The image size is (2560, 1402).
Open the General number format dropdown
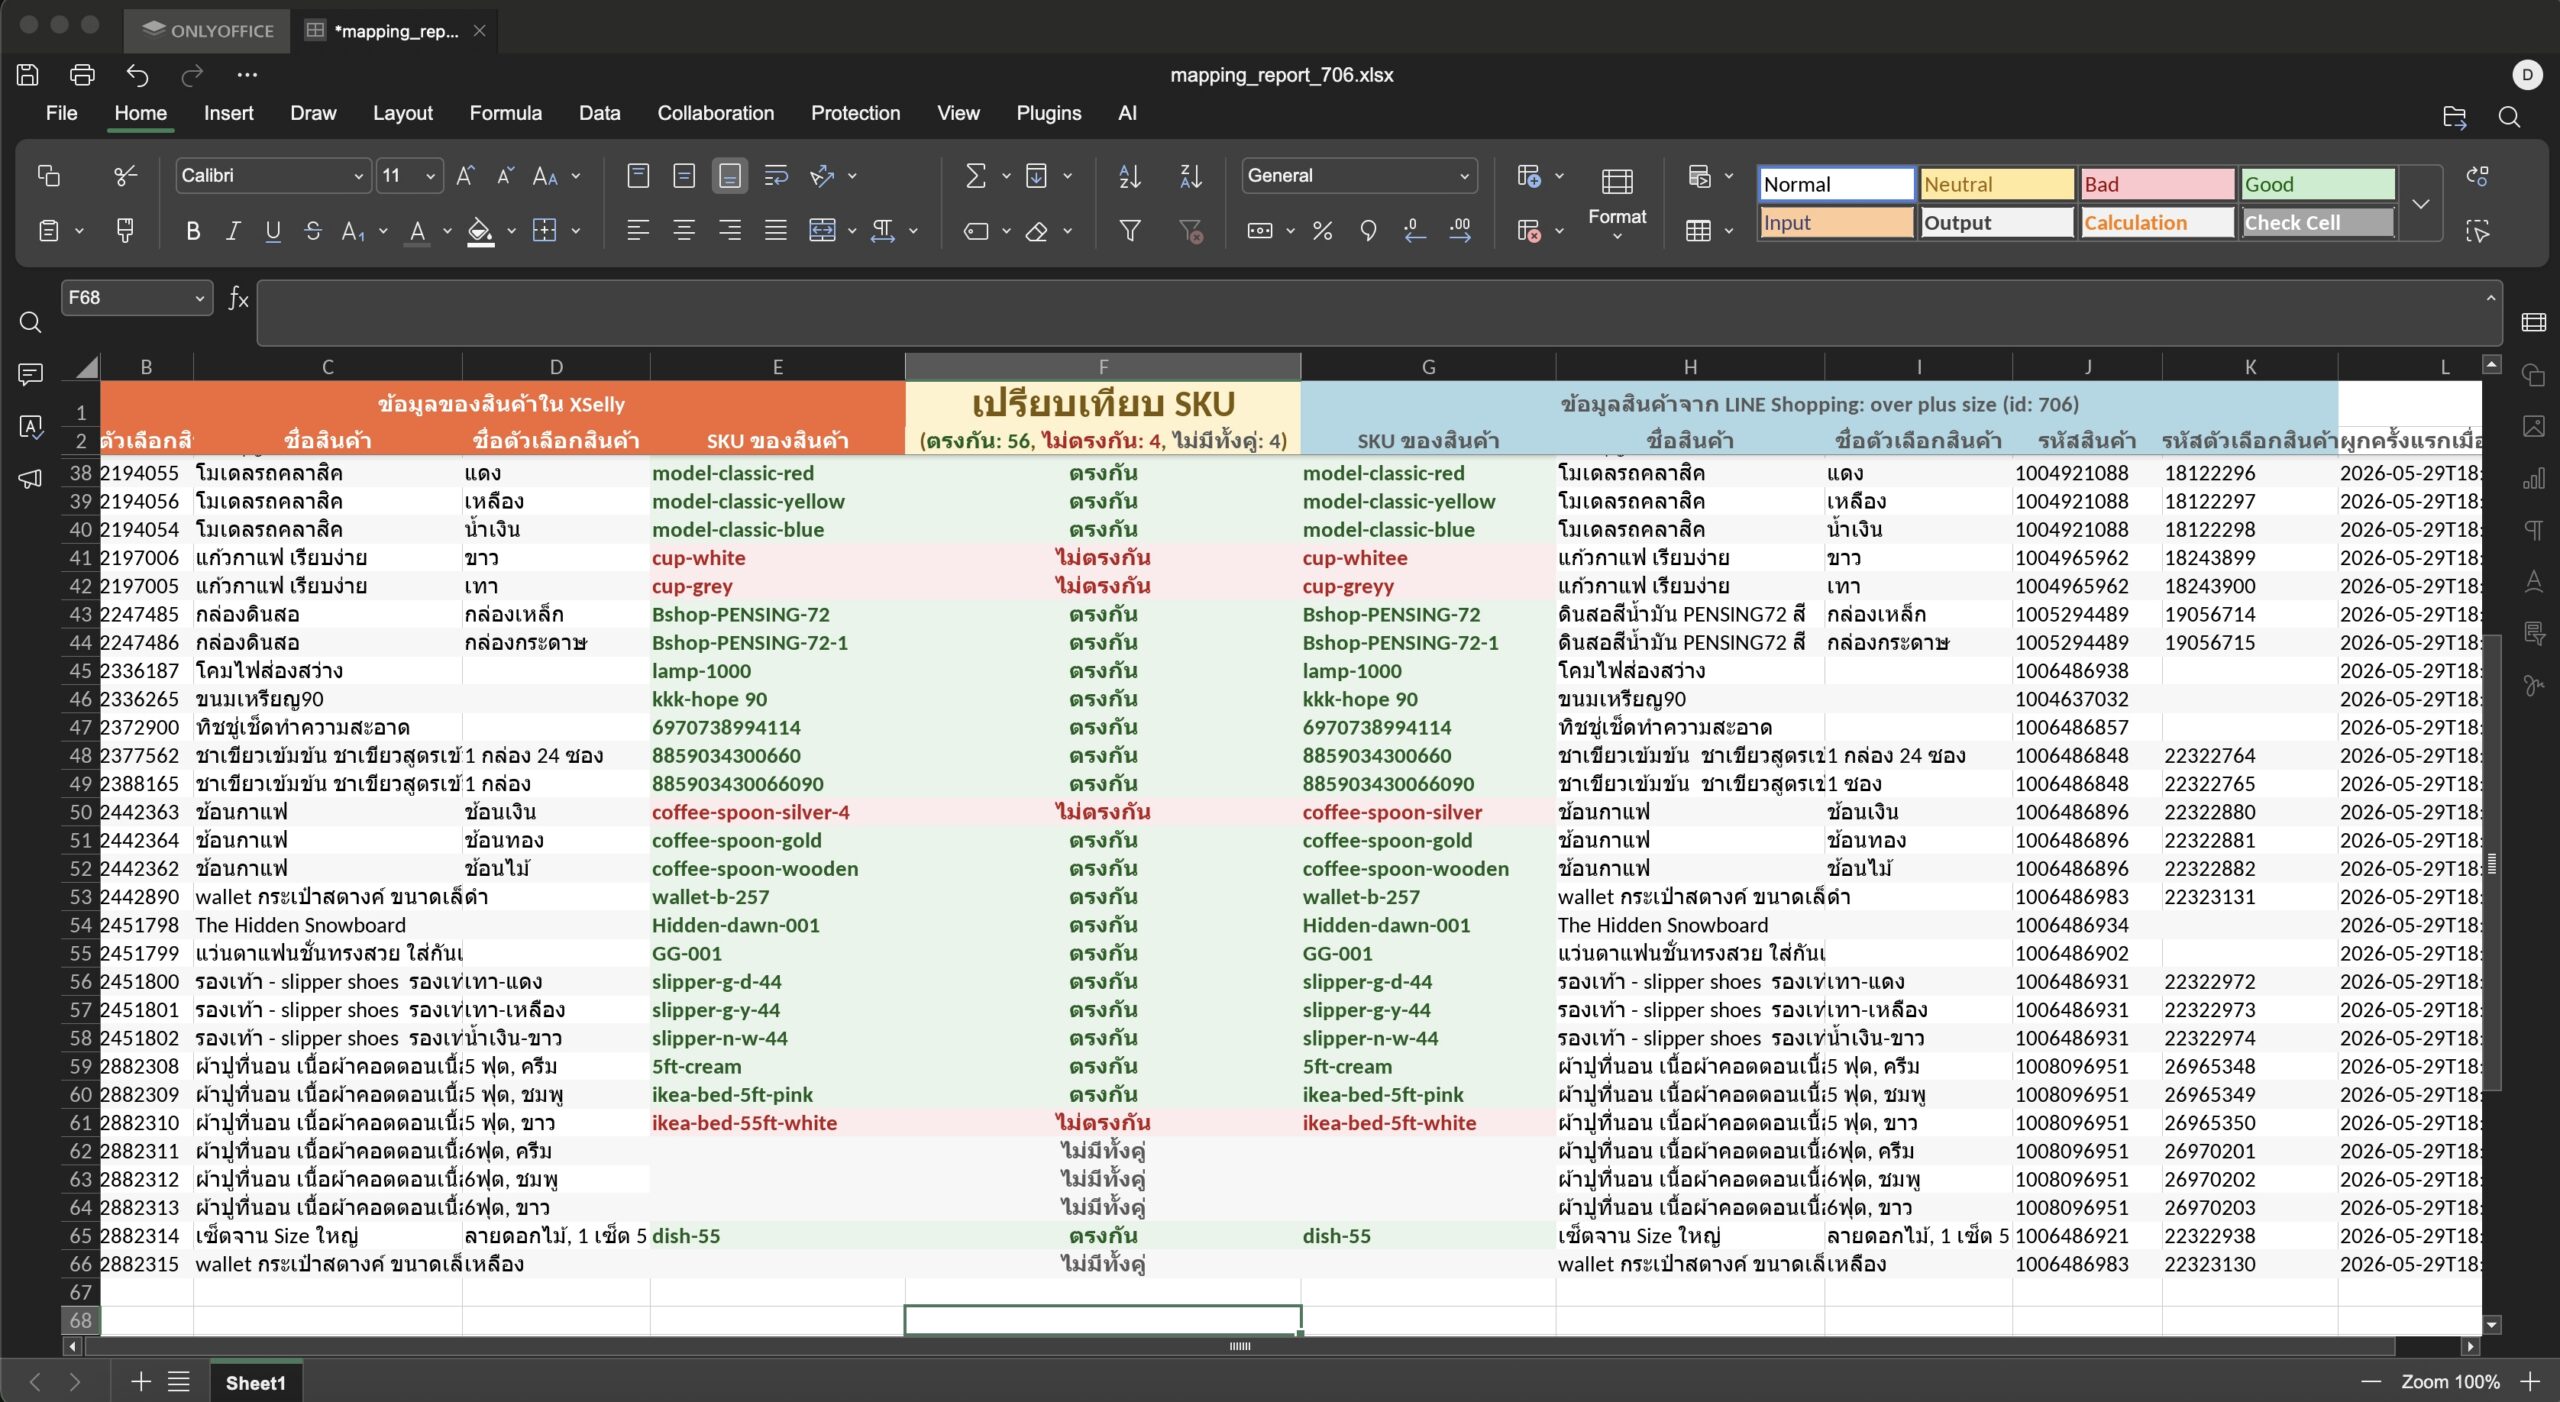click(x=1464, y=176)
